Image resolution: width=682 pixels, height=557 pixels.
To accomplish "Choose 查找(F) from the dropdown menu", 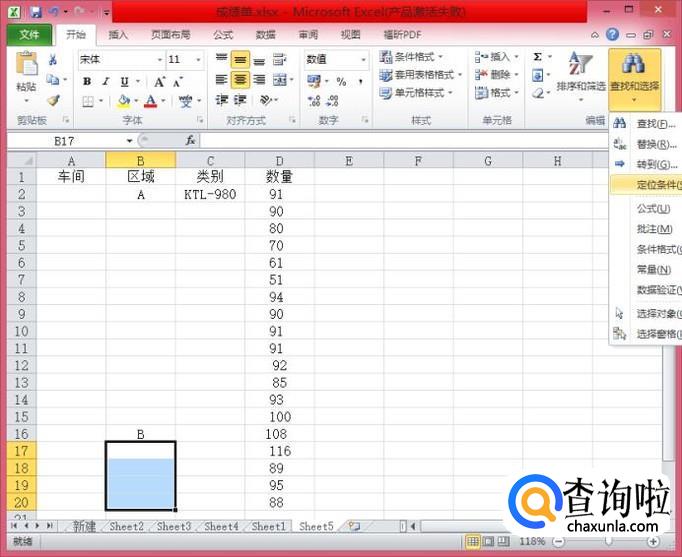I will pyautogui.click(x=646, y=124).
